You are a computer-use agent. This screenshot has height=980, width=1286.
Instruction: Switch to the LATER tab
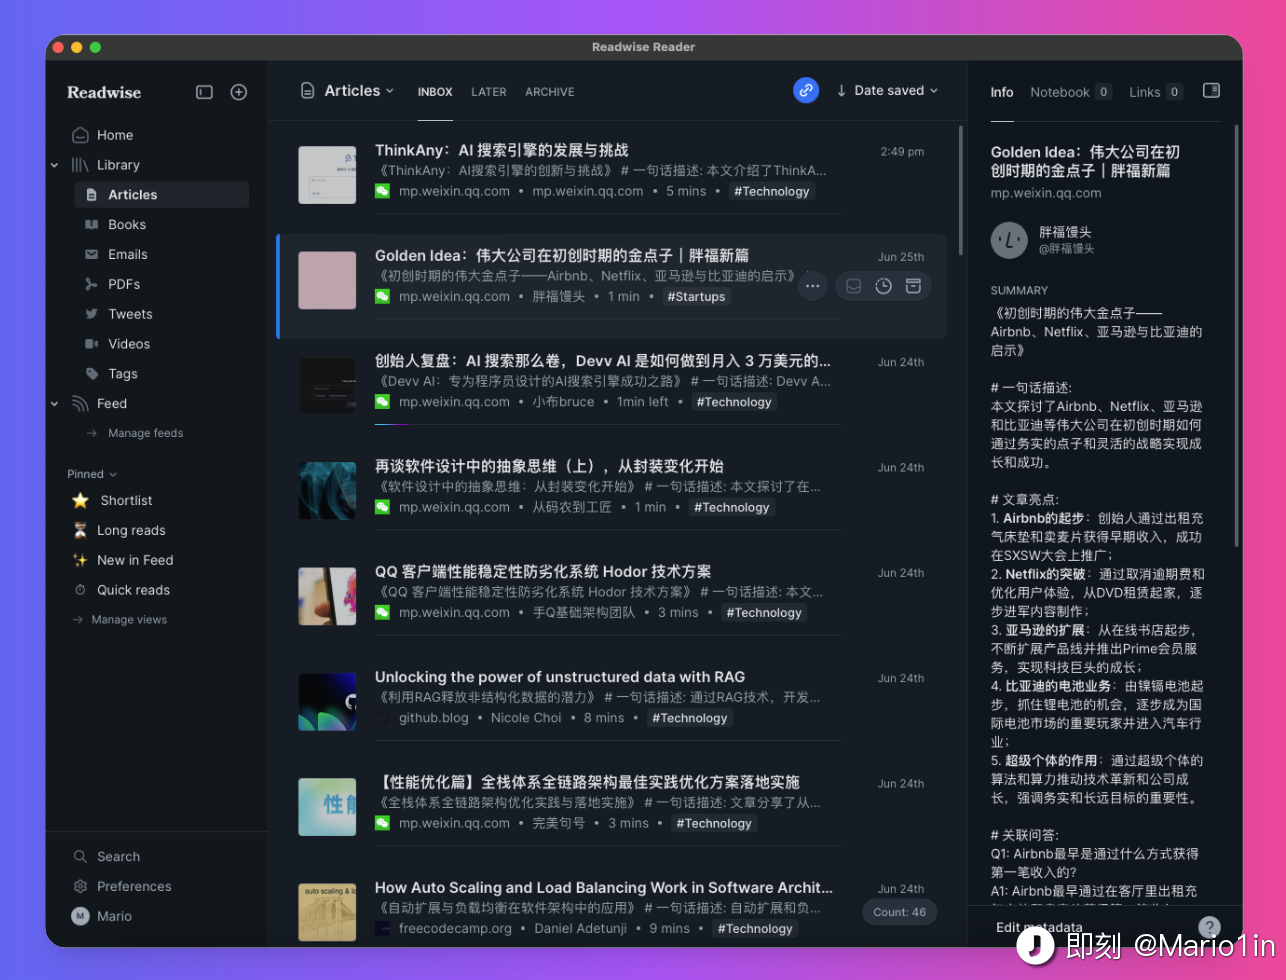coord(489,92)
